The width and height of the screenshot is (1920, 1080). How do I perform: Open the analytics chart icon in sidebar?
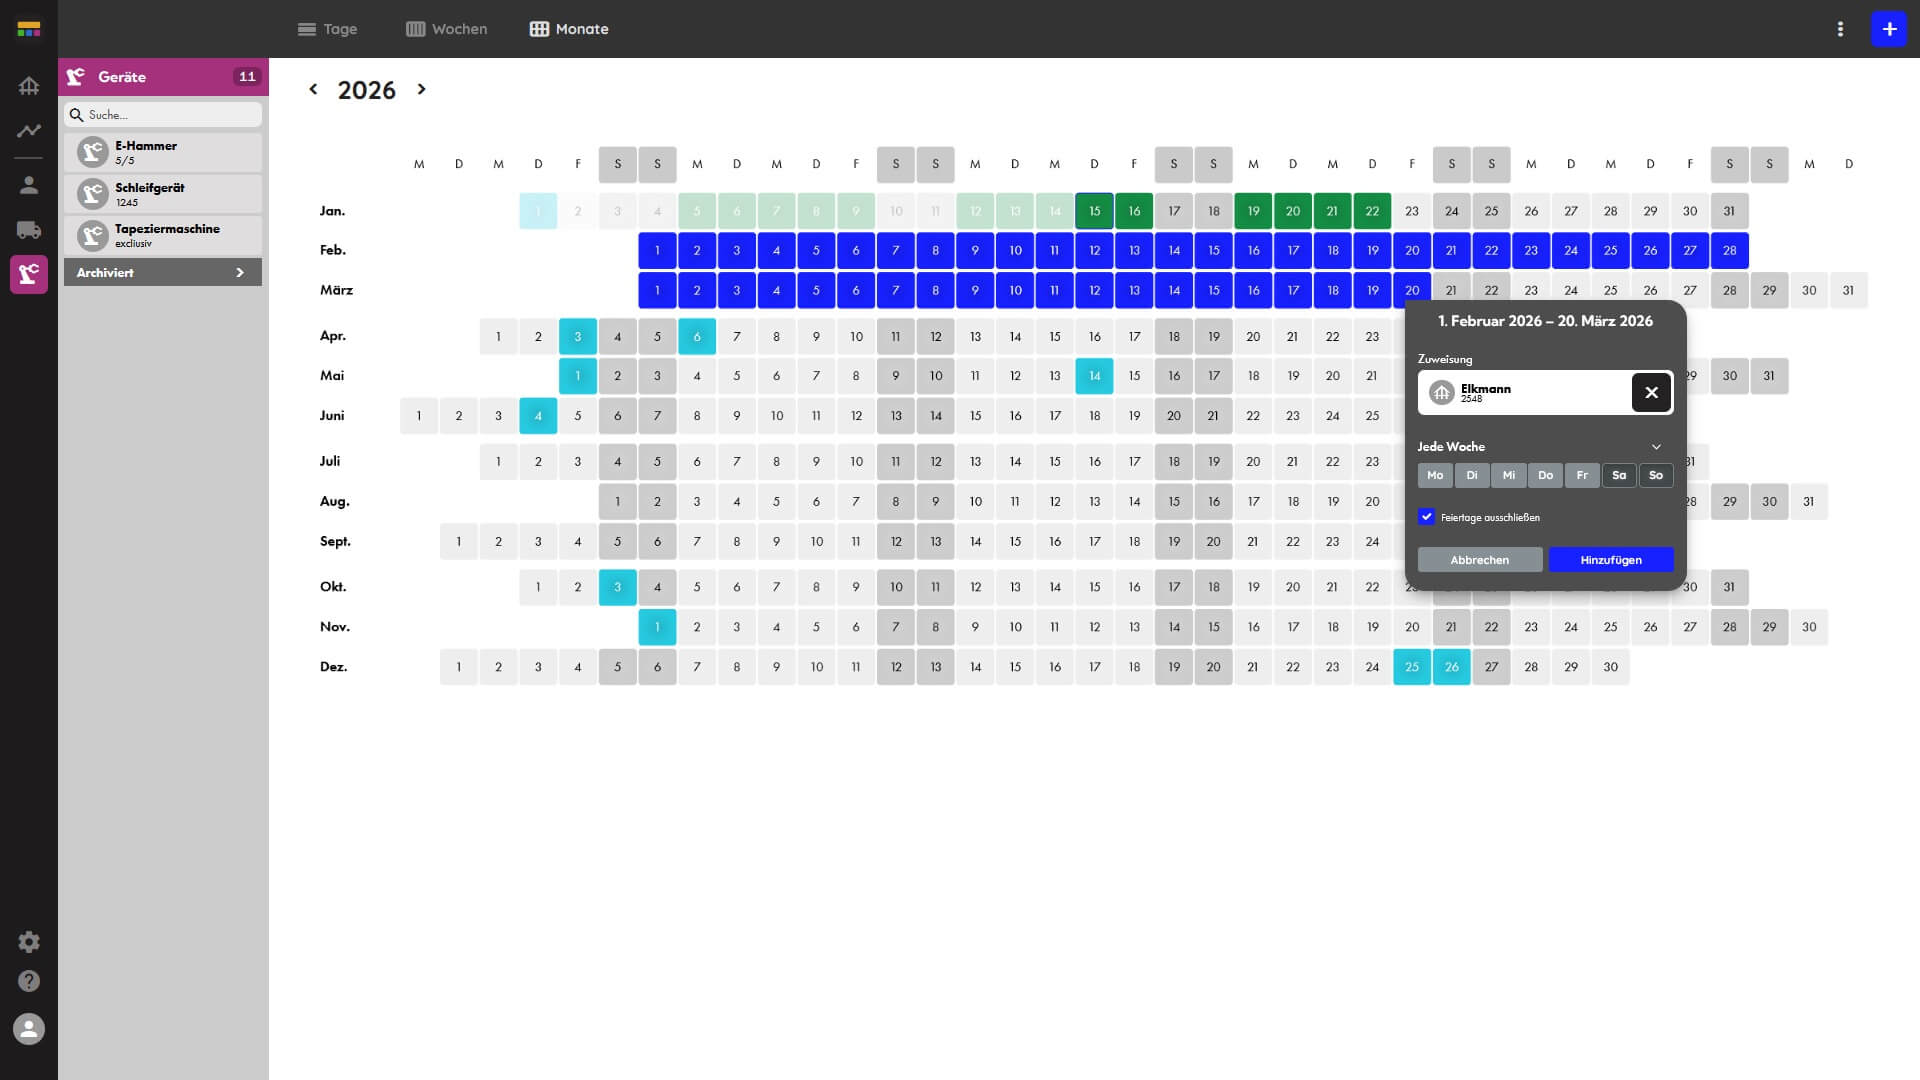(x=29, y=131)
